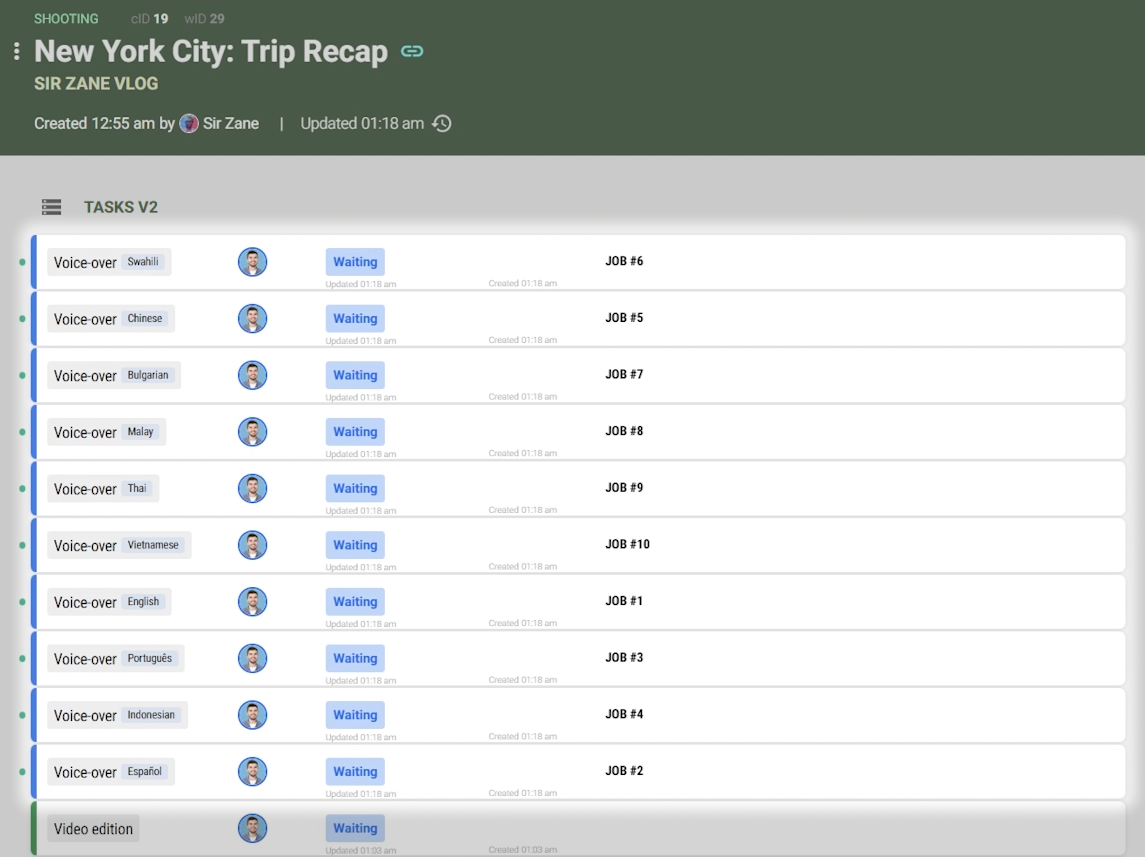Open the JOB #4 link
Screen dimensions: 1145x857
point(624,714)
